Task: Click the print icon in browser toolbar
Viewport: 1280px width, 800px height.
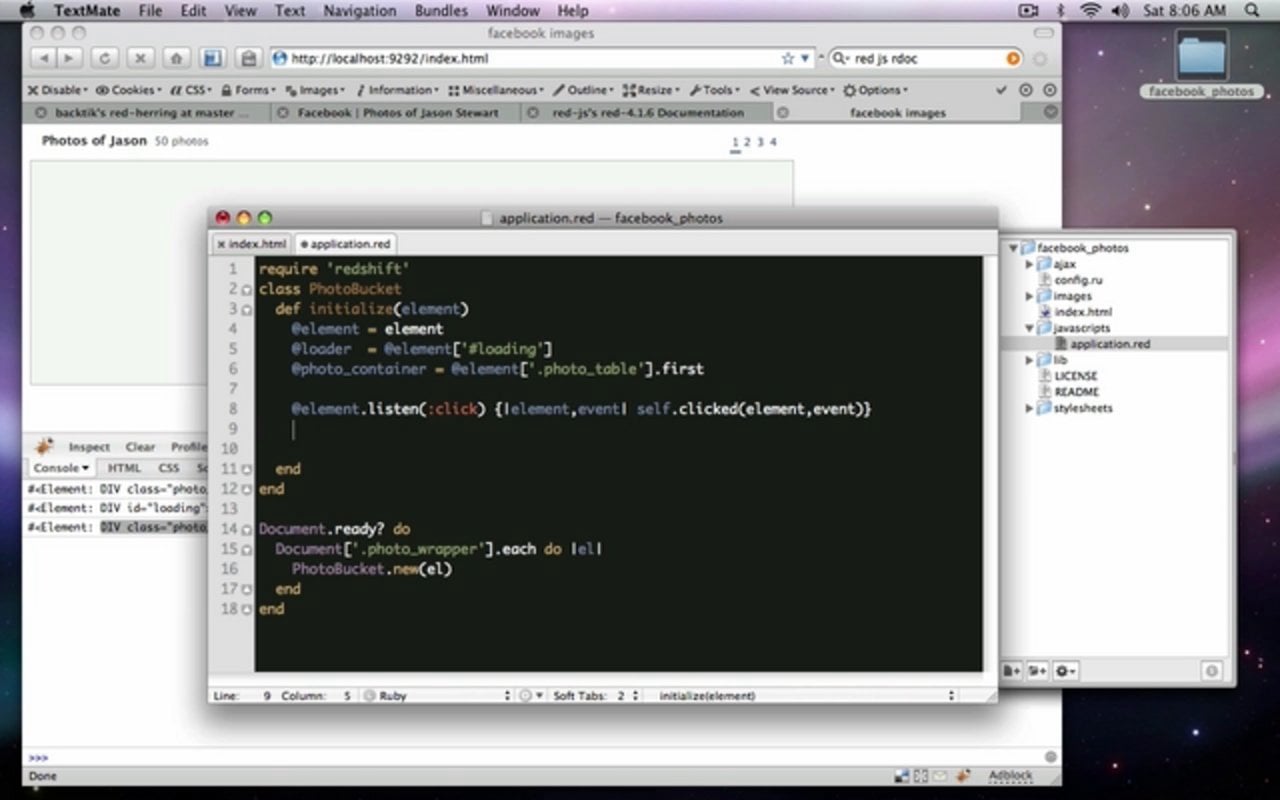Action: tap(249, 59)
